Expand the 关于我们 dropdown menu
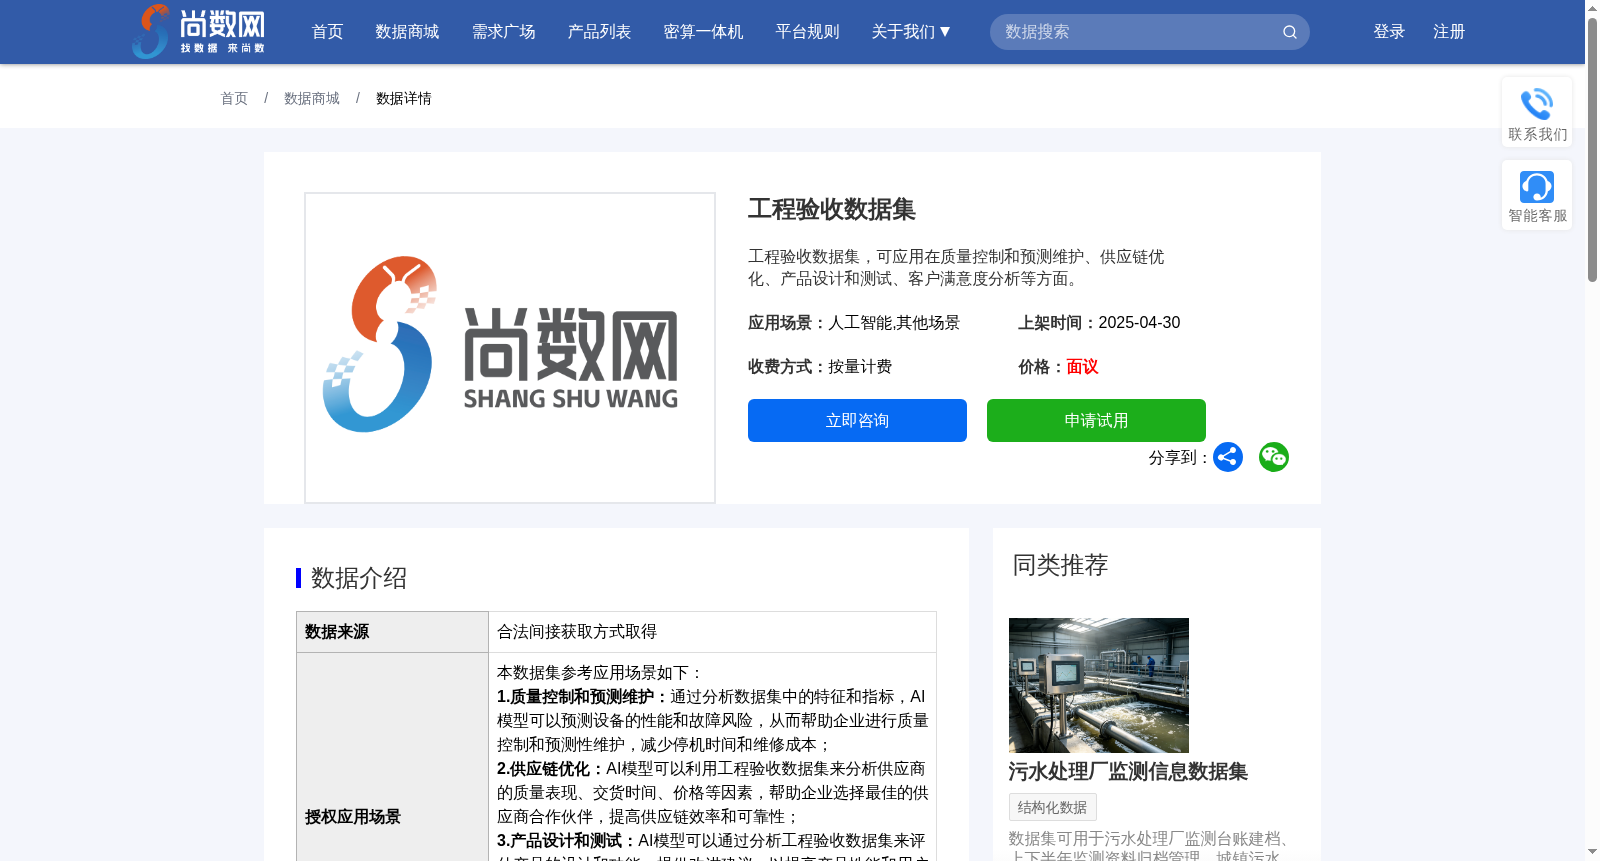This screenshot has height=861, width=1600. click(911, 32)
